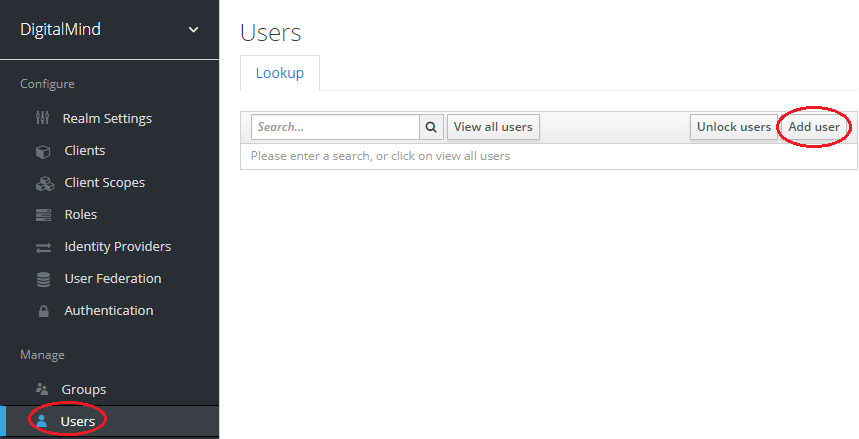The height and width of the screenshot is (439, 859).
Task: Go to Client Scopes menu label
Action: pyautogui.click(x=104, y=183)
